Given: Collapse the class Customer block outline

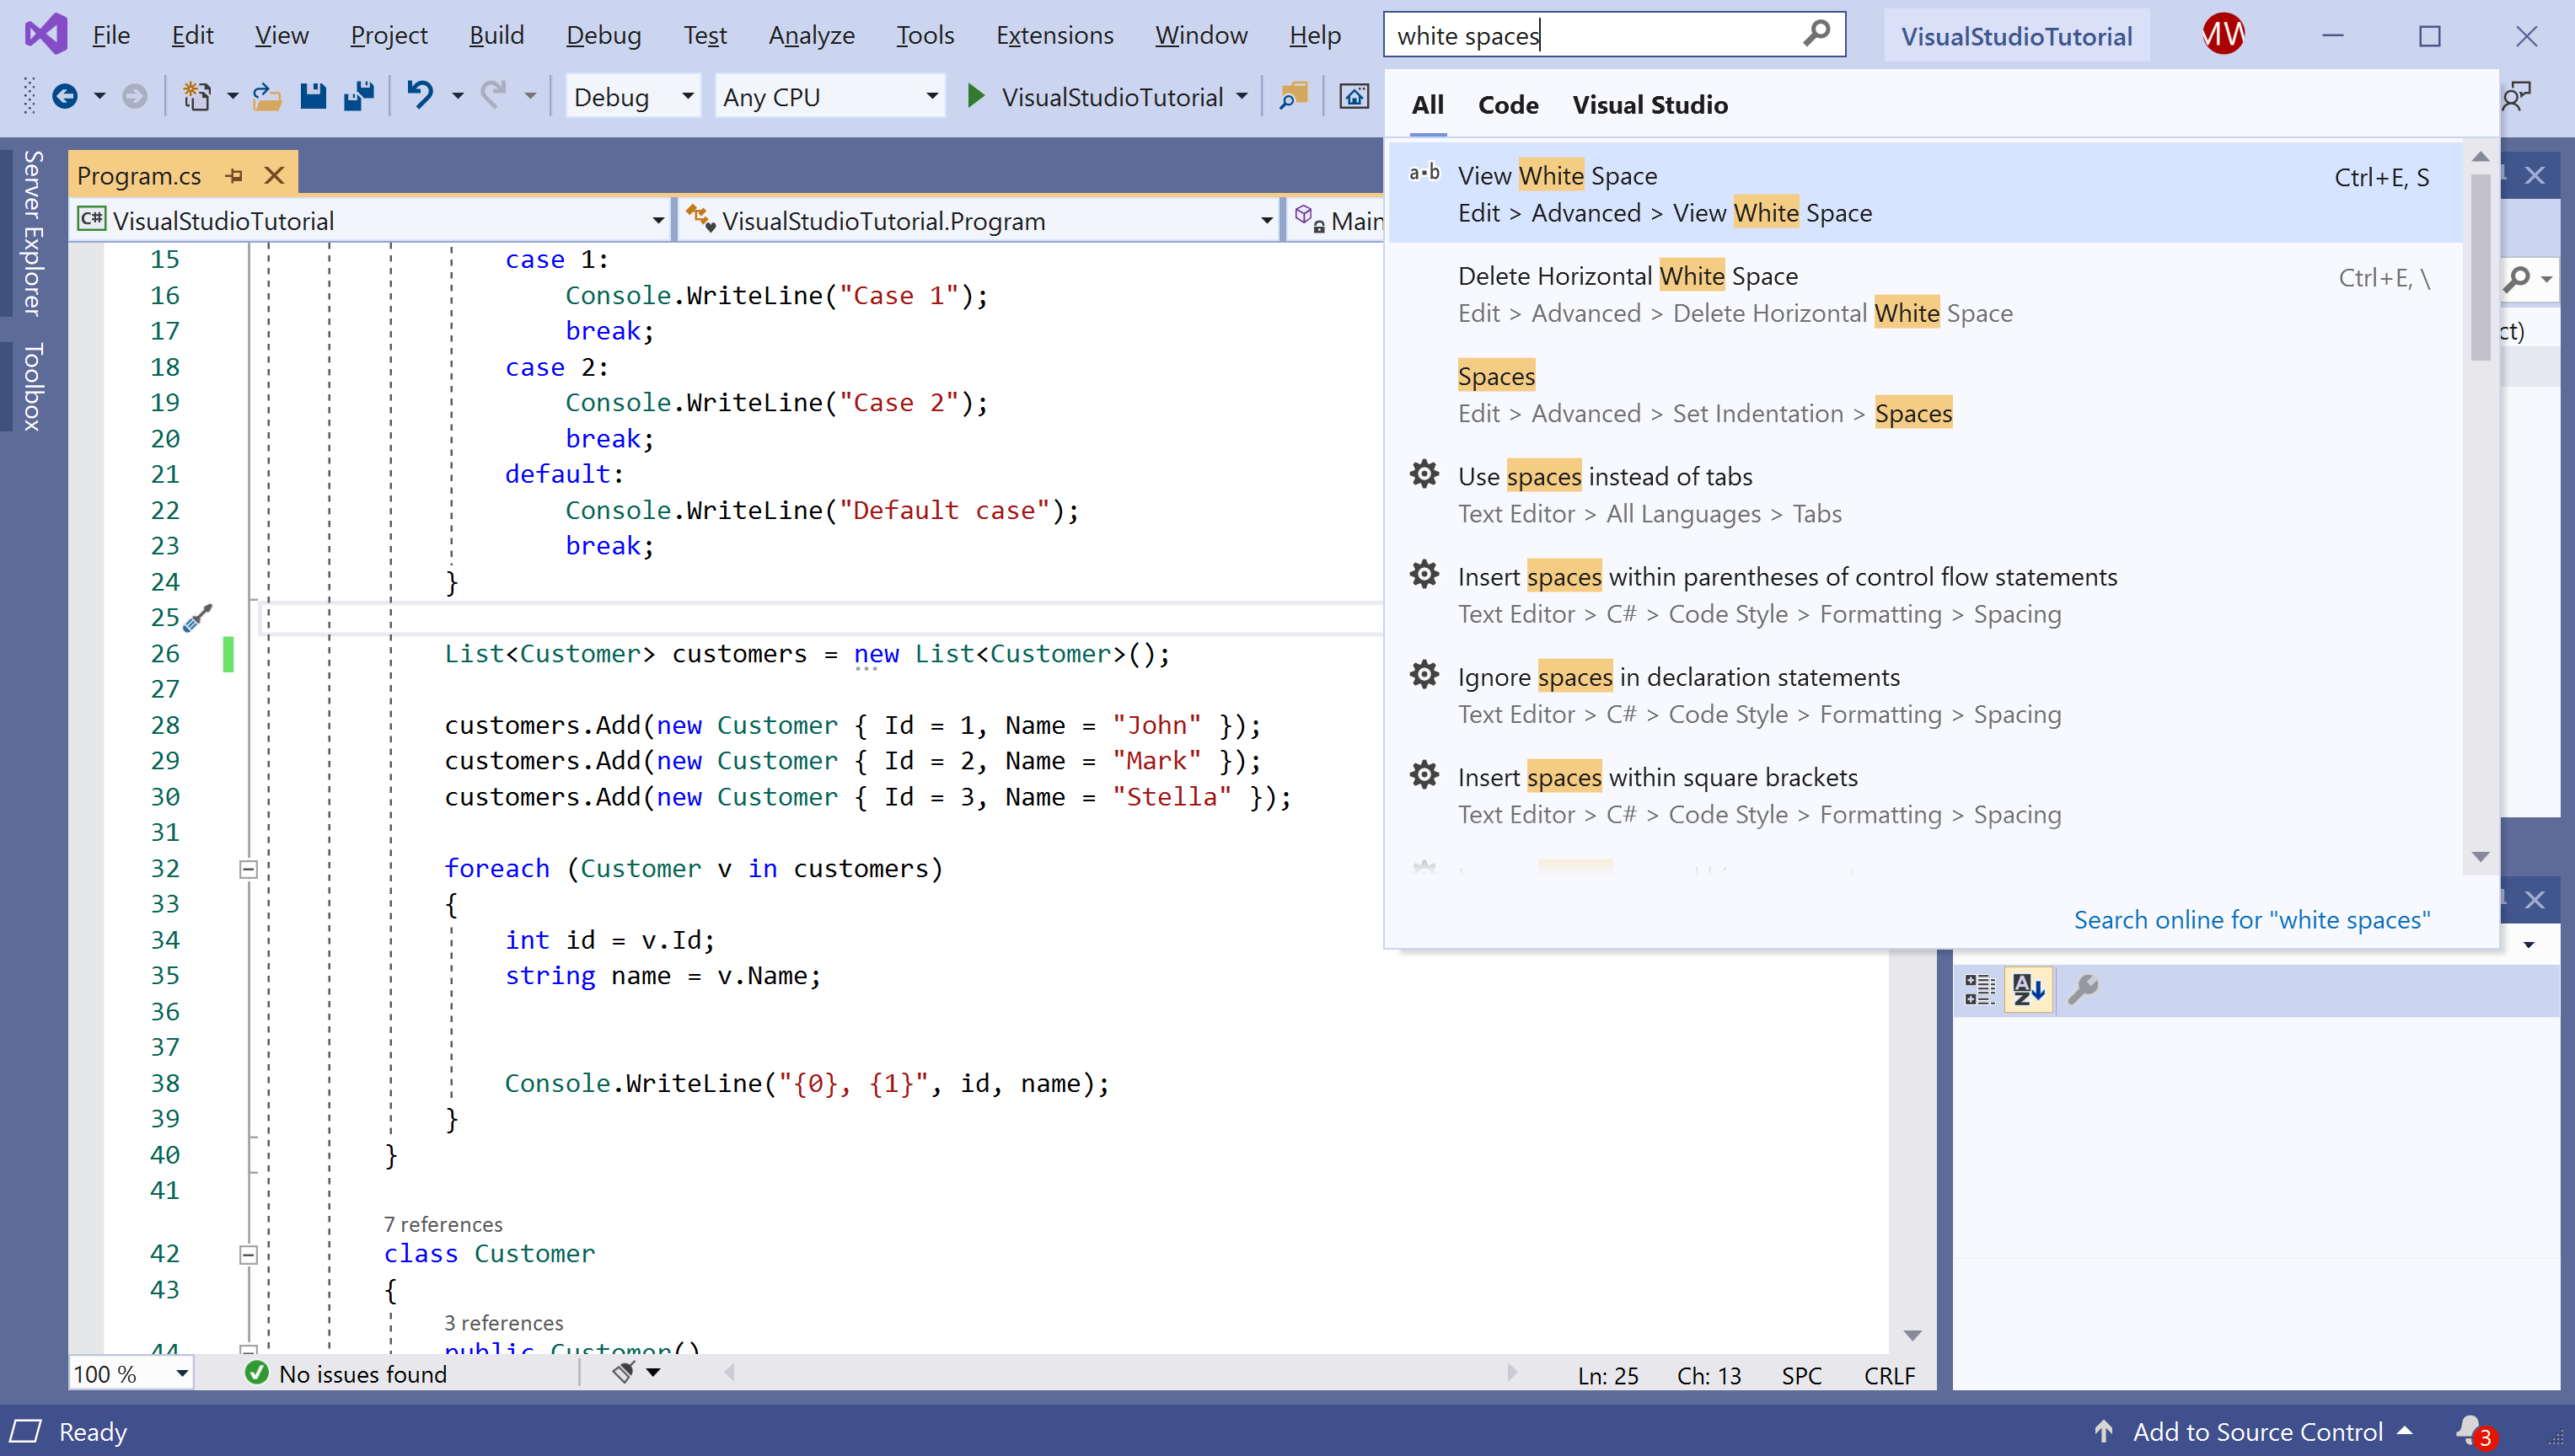Looking at the screenshot, I should (249, 1254).
